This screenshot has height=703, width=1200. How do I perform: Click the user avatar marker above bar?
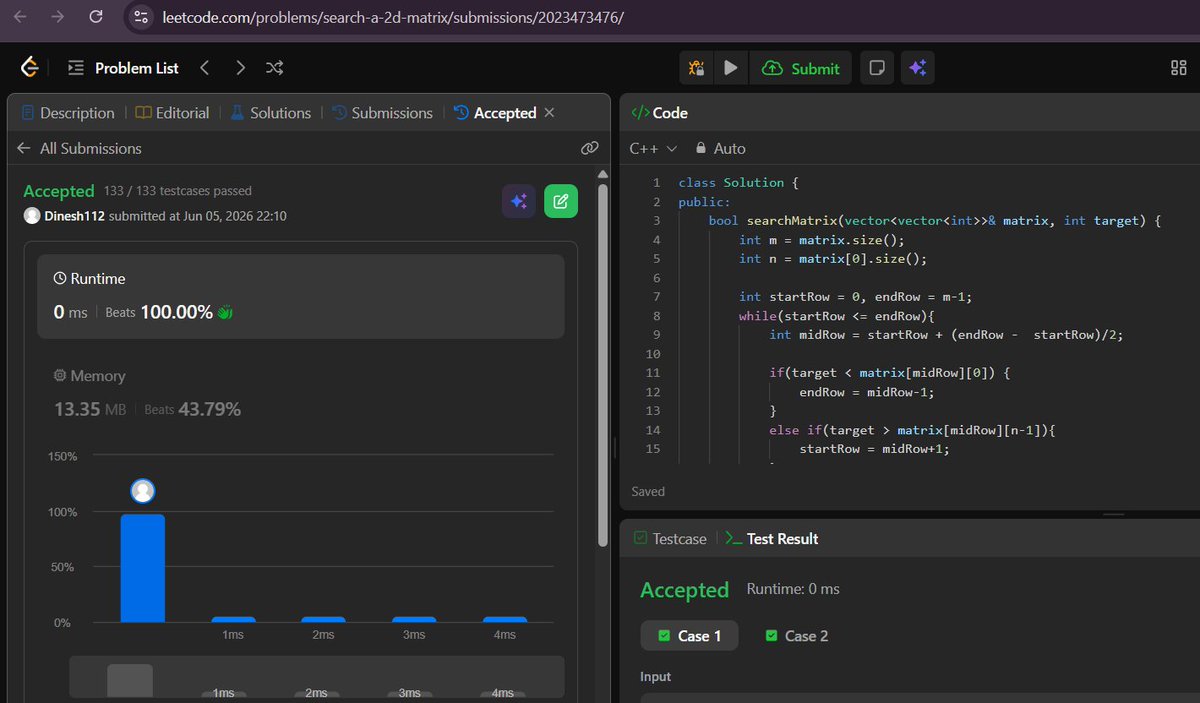pyautogui.click(x=143, y=491)
